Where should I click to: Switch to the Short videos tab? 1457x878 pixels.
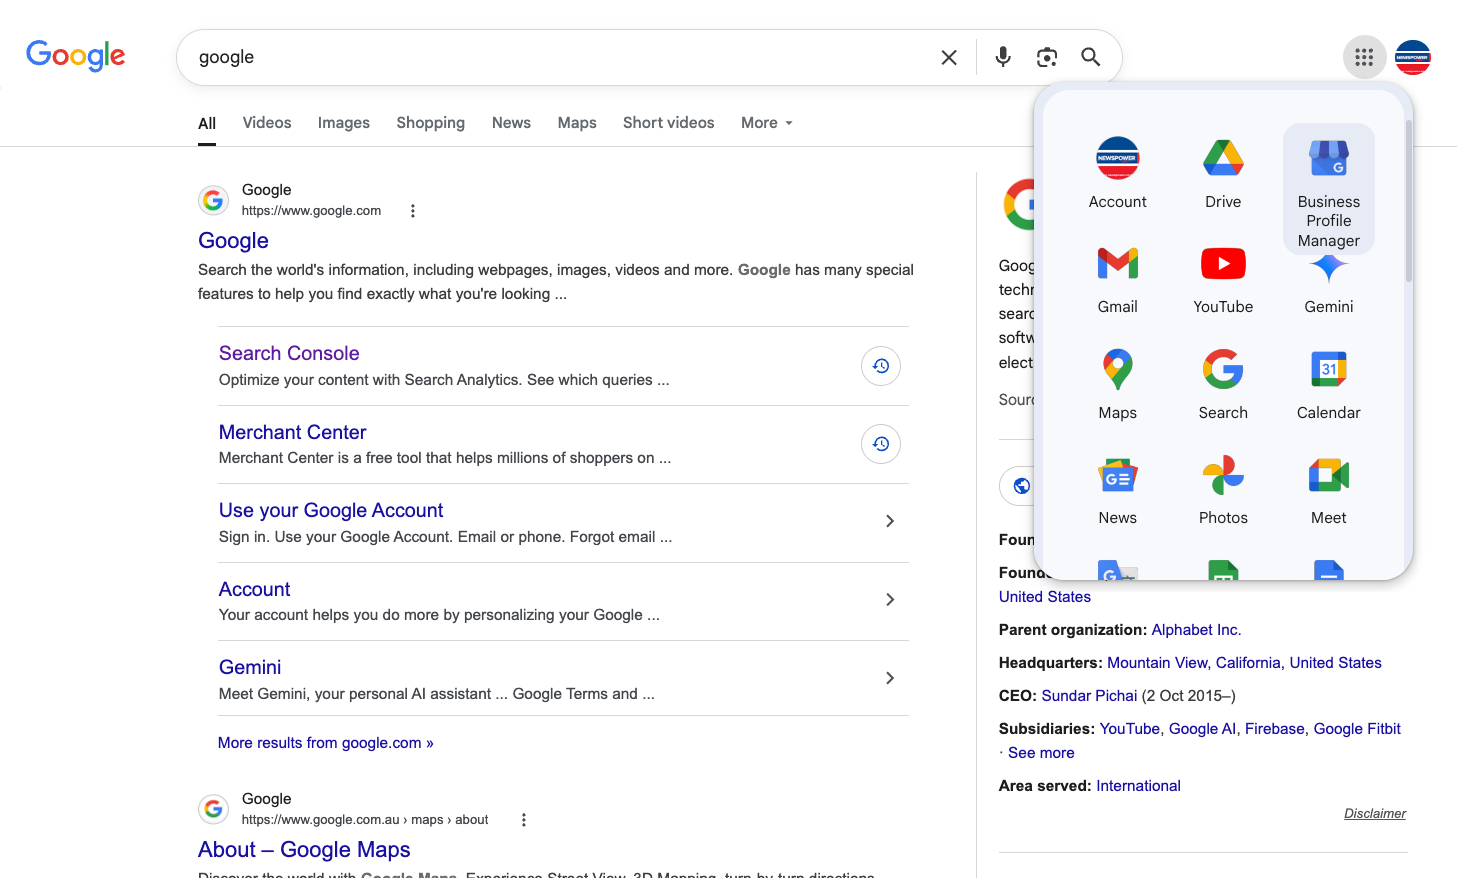pyautogui.click(x=669, y=123)
